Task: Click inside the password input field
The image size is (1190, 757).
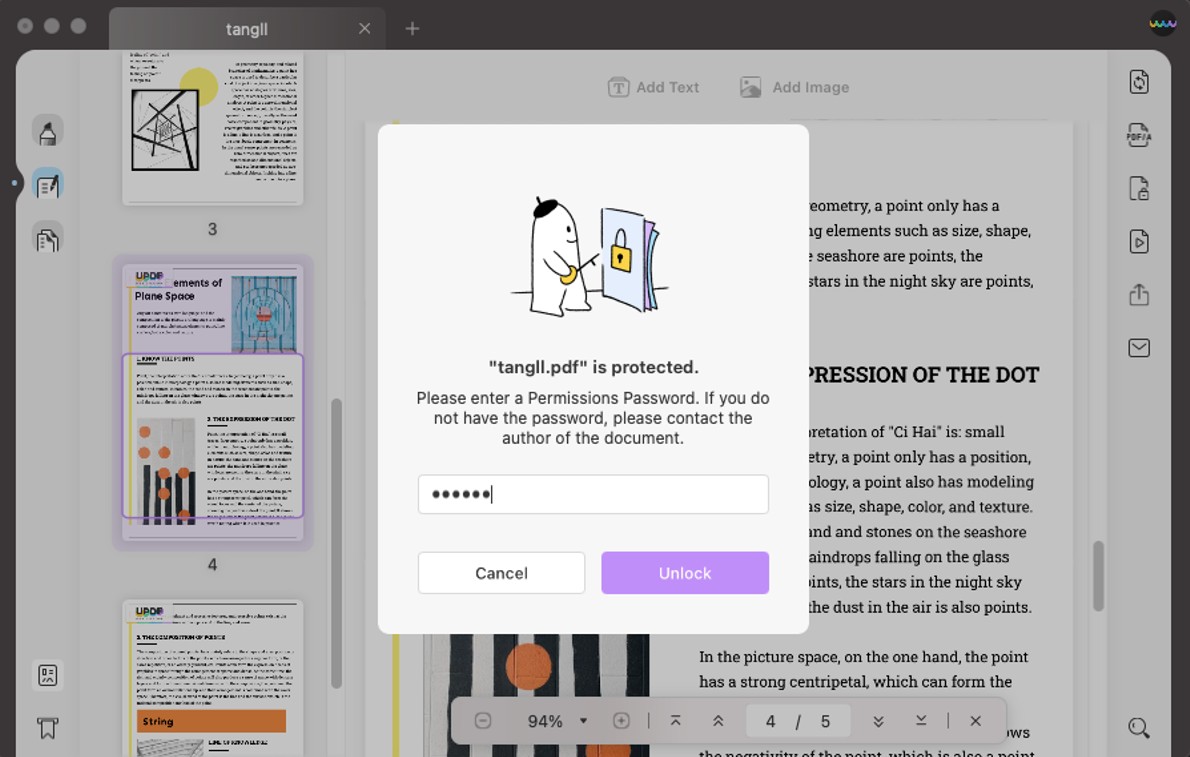Action: click(x=593, y=494)
